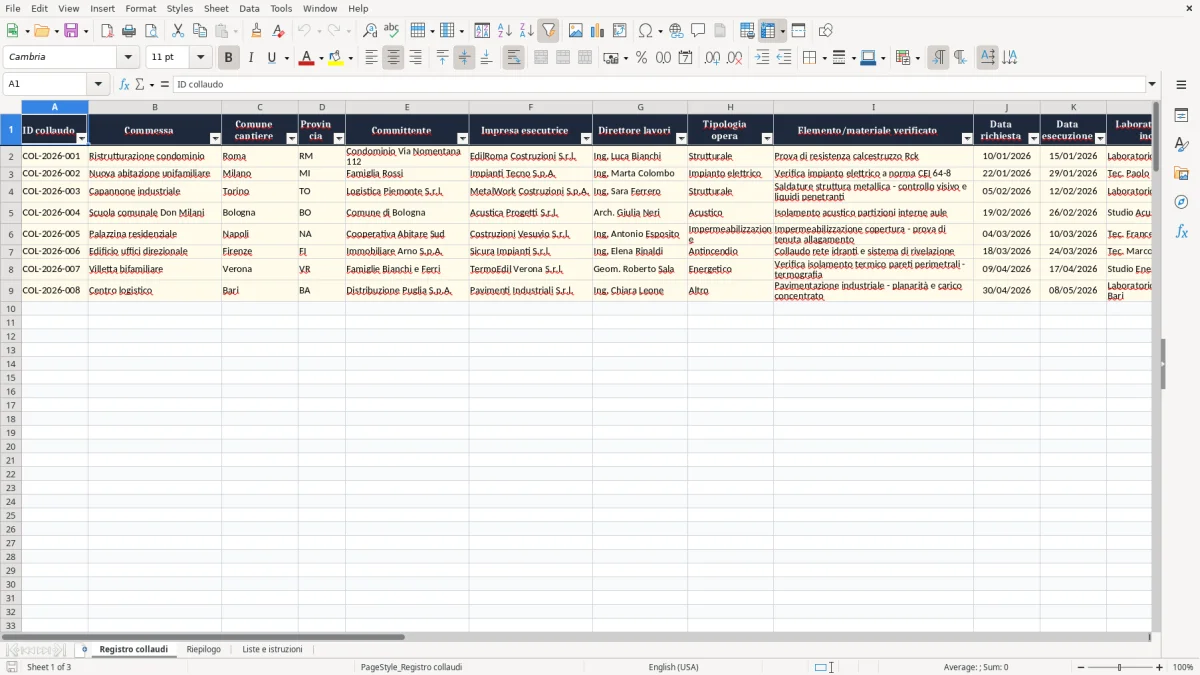Screen dimensions: 1200x675
Task: Select column header G
Action: click(x=640, y=107)
